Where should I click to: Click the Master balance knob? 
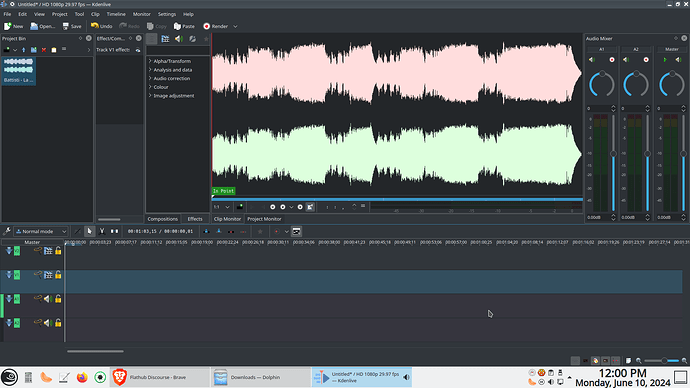tap(672, 84)
